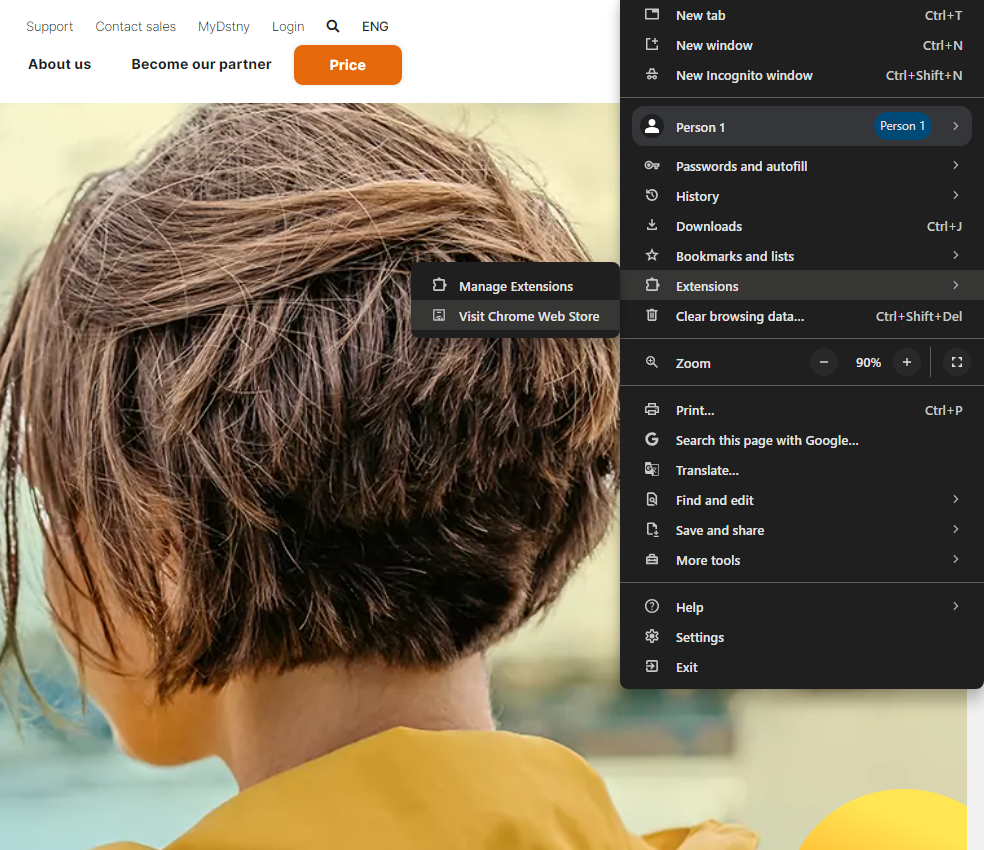The image size is (984, 850).
Task: Expand the History submenu arrow
Action: point(955,195)
